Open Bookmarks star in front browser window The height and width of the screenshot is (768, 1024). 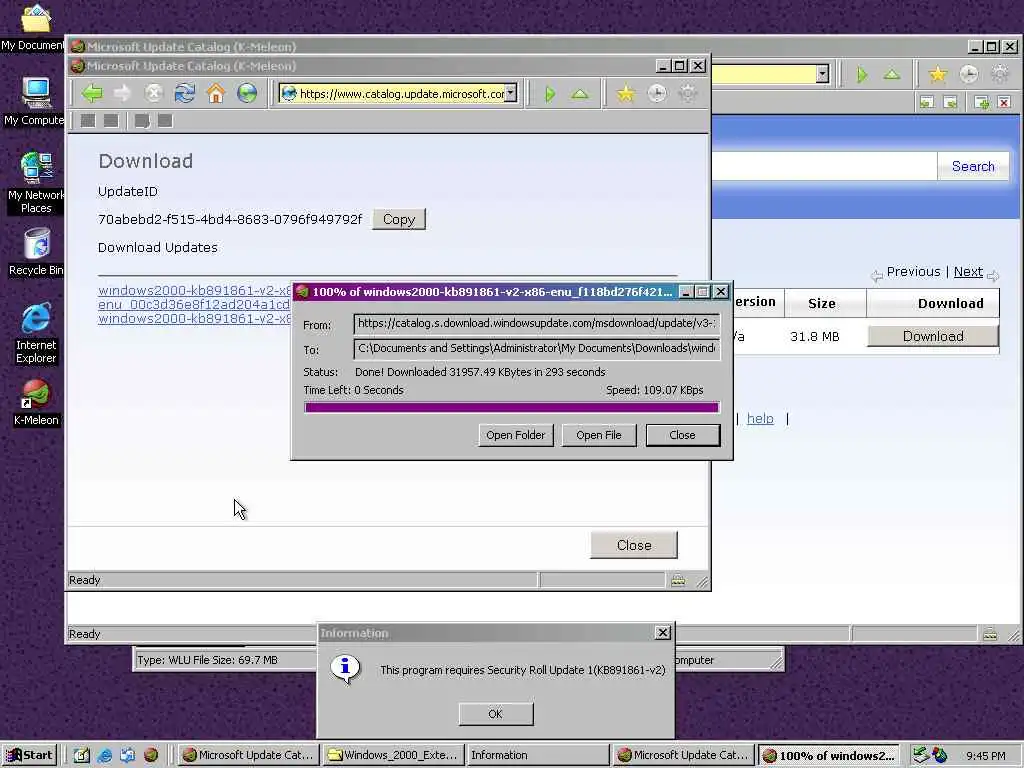pos(626,93)
